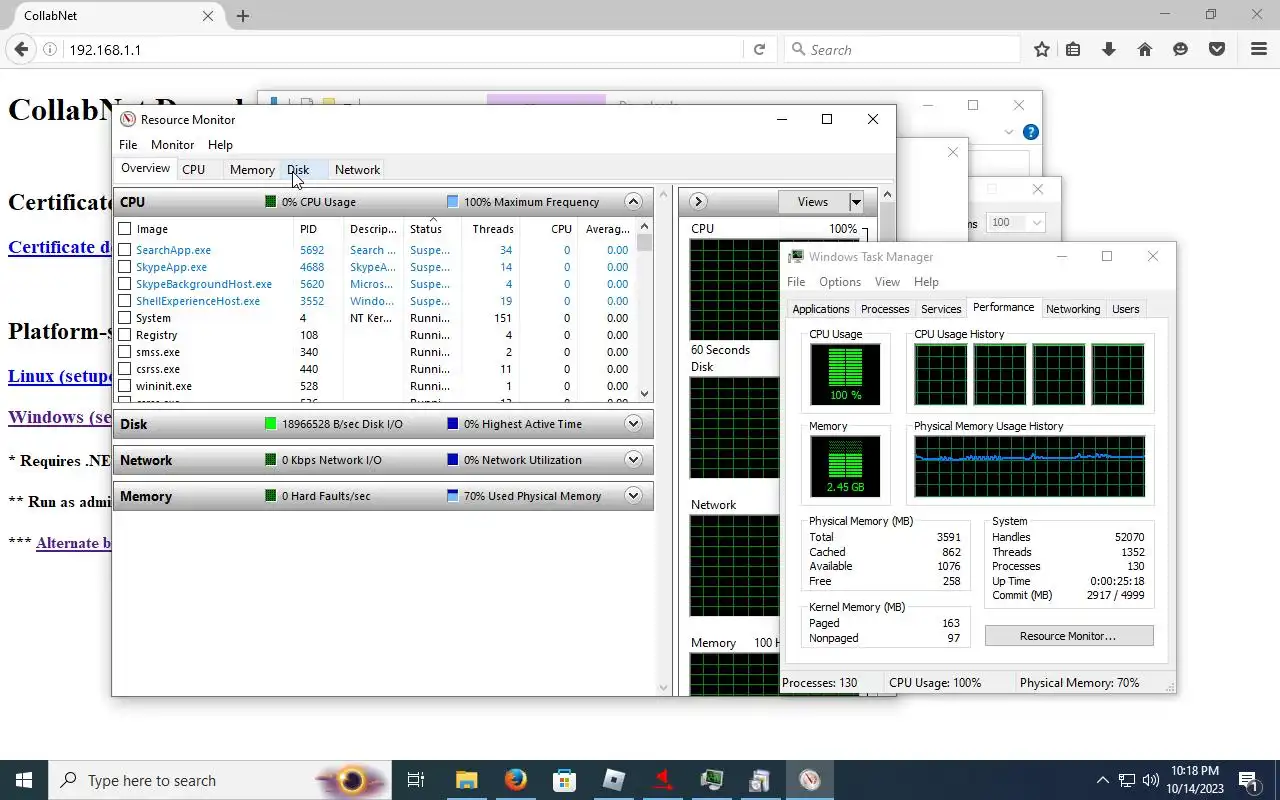Viewport: 1280px width, 800px height.
Task: Open the Processes tab in Task Manager
Action: point(885,309)
